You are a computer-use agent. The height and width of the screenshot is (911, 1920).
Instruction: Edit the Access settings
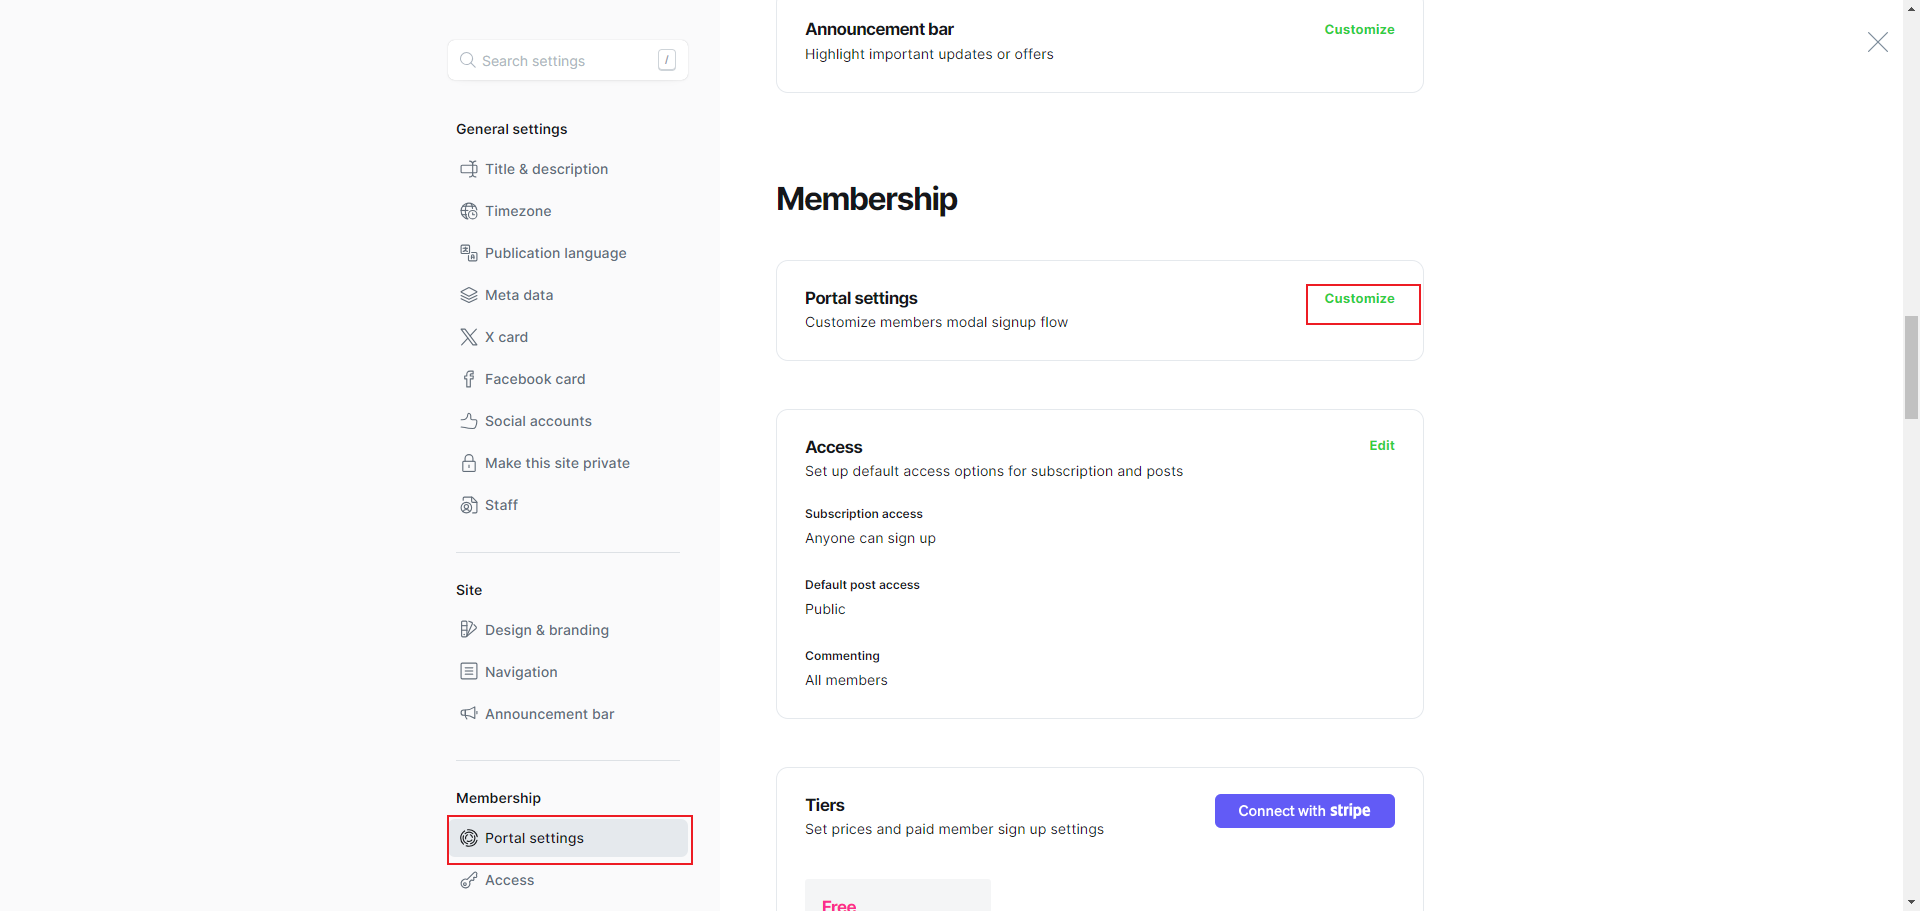tap(1381, 446)
